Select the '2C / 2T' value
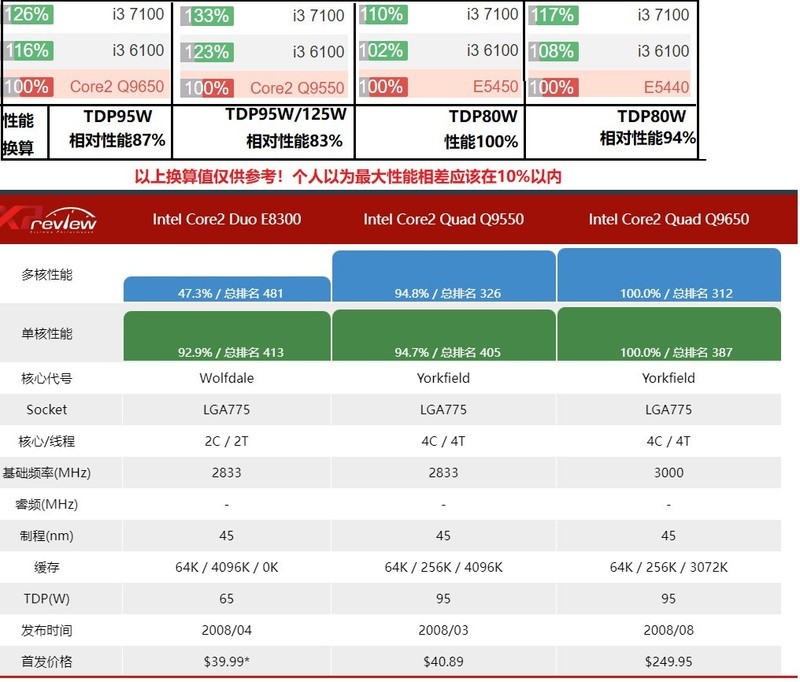Viewport: 800px width, 682px height. coord(227,441)
